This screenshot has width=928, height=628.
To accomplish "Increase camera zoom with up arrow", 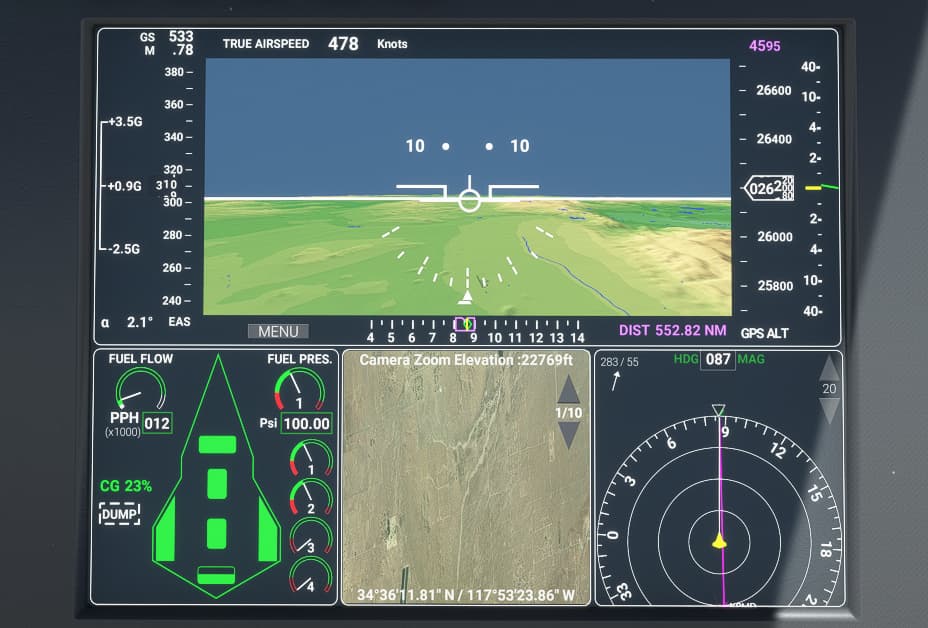I will (568, 390).
